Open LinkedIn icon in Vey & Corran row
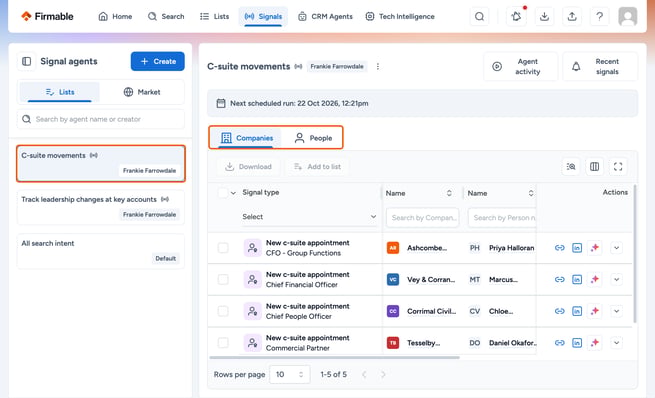655x398 pixels. [x=577, y=279]
